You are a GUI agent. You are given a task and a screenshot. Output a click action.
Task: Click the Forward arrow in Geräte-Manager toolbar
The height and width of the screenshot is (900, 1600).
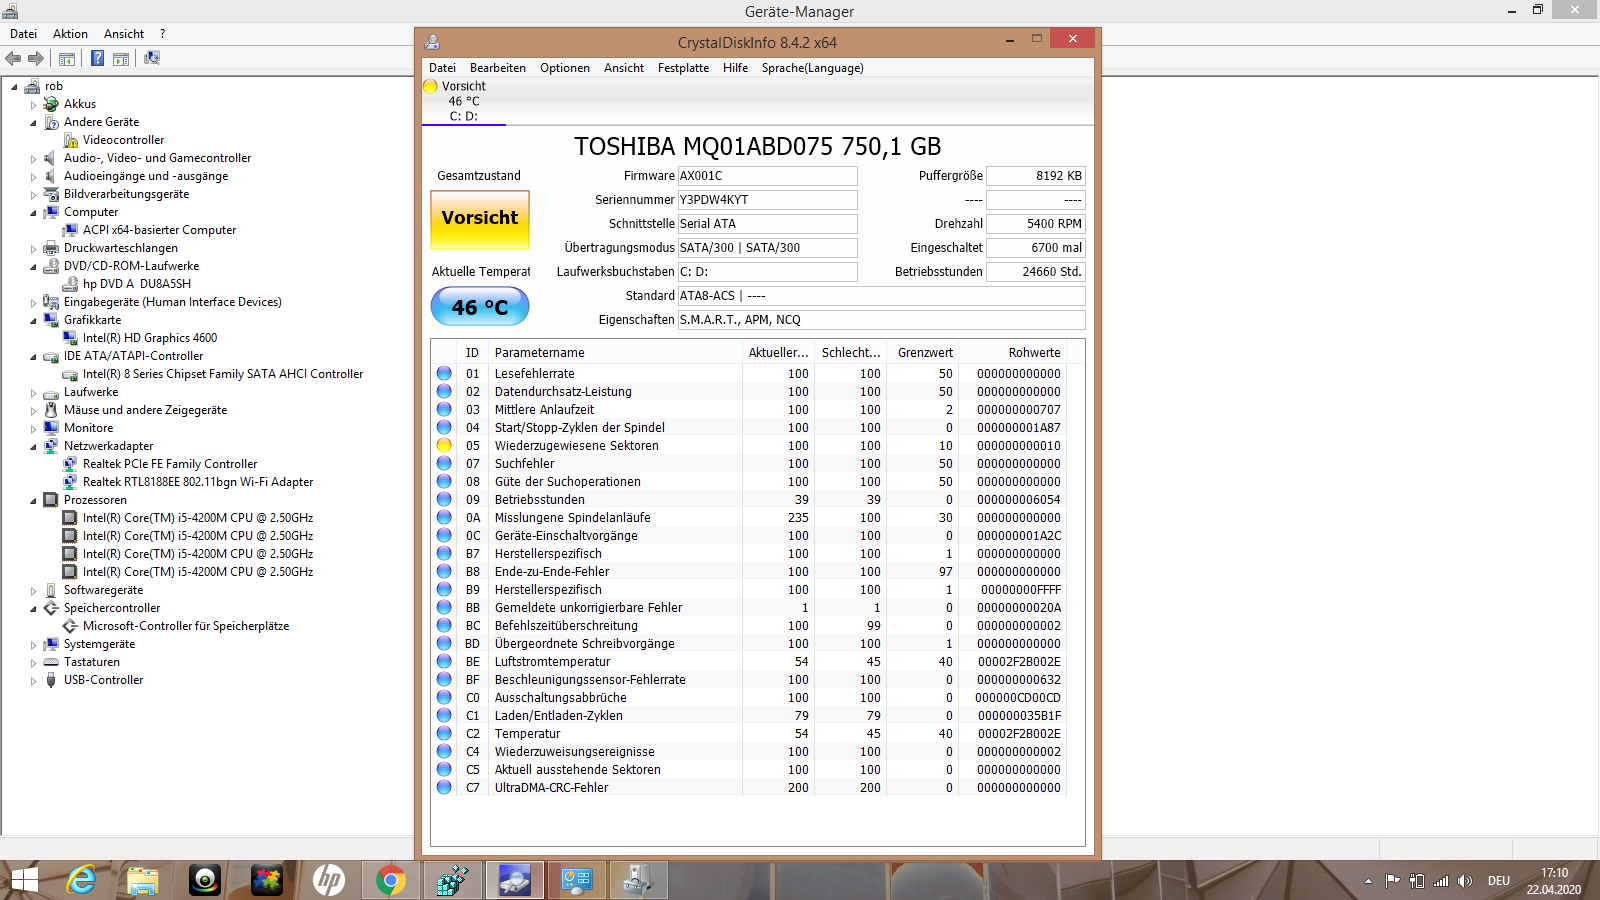click(x=36, y=58)
